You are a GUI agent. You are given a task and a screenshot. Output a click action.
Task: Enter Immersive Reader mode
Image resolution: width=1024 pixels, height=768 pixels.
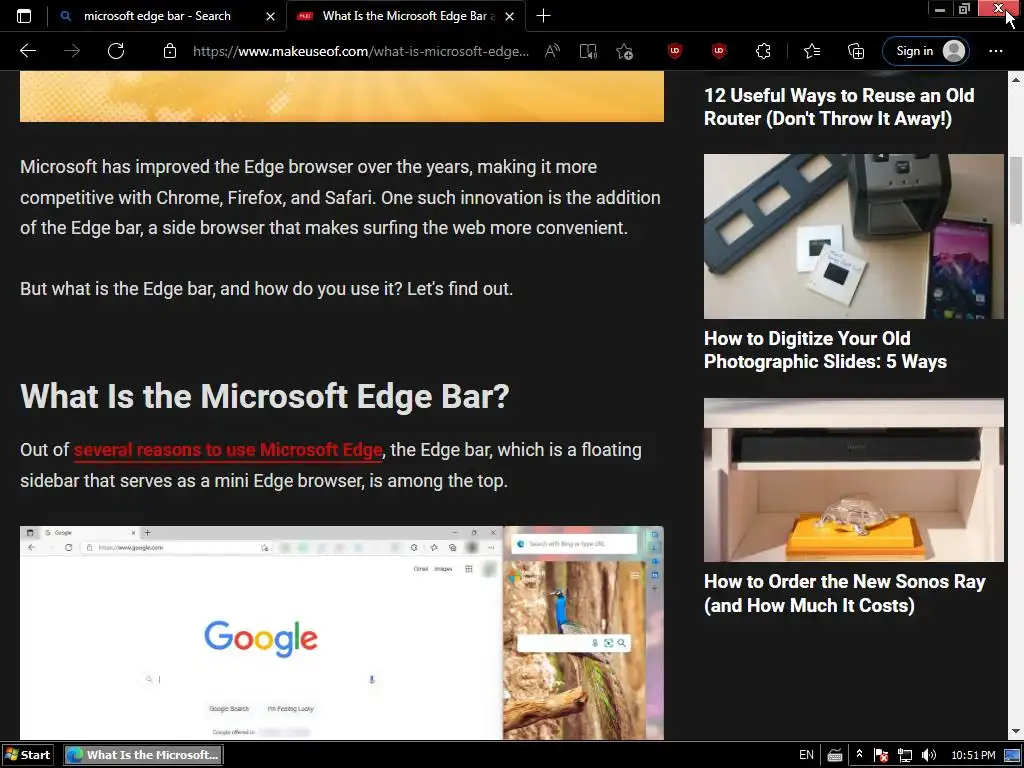588,51
